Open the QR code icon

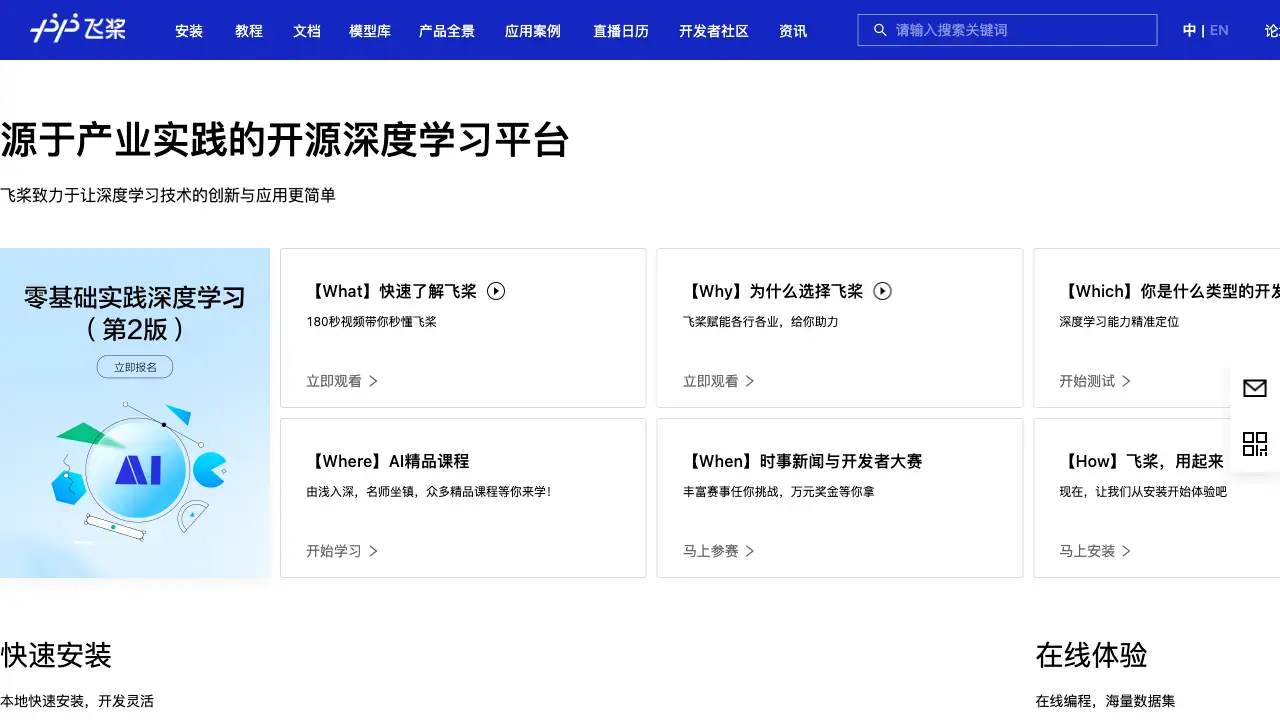point(1254,444)
